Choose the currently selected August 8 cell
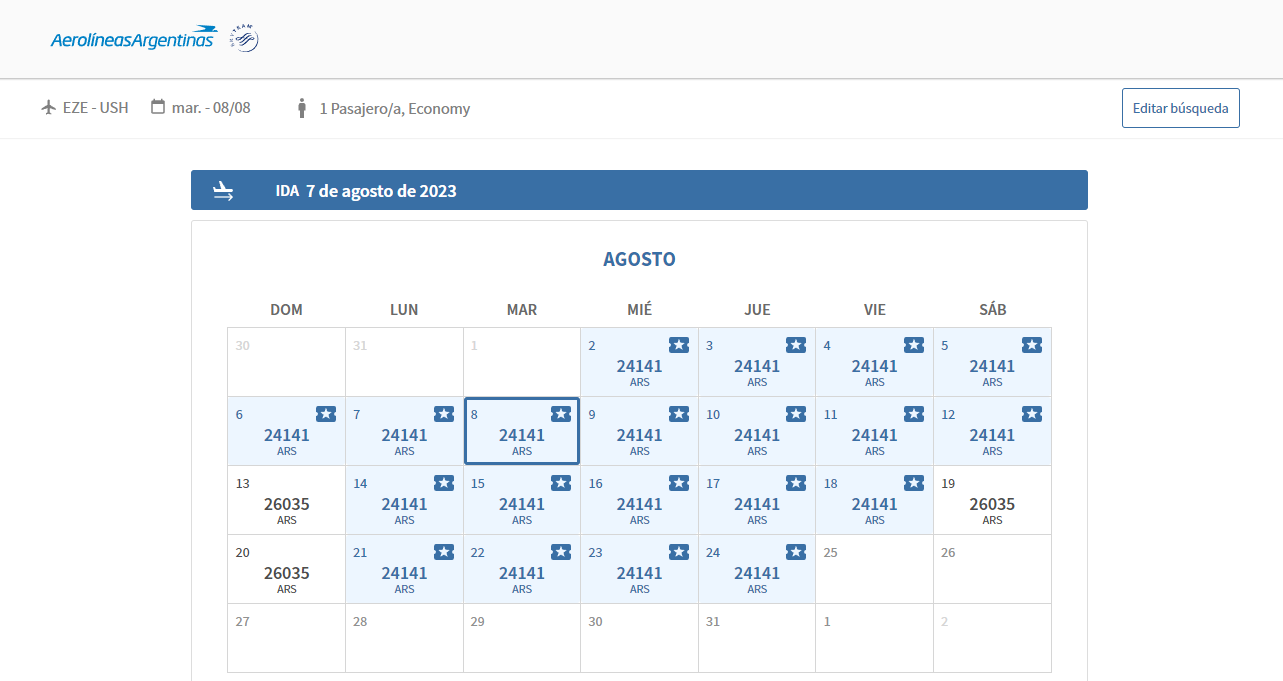Image resolution: width=1283 pixels, height=681 pixels. 522,431
